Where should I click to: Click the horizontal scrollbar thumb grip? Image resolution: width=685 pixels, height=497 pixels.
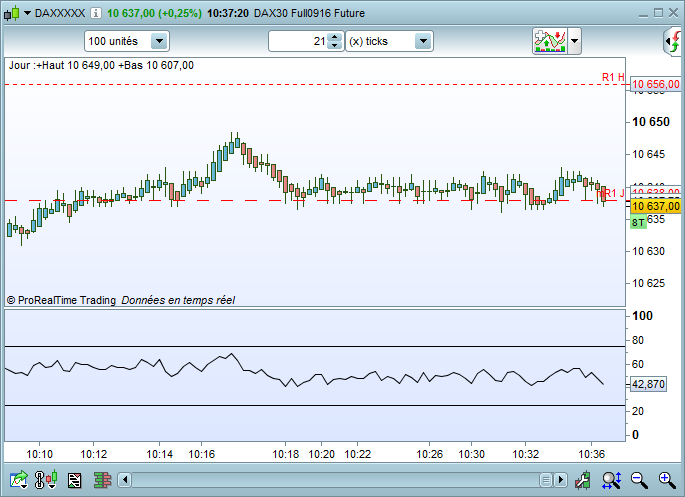[546, 480]
